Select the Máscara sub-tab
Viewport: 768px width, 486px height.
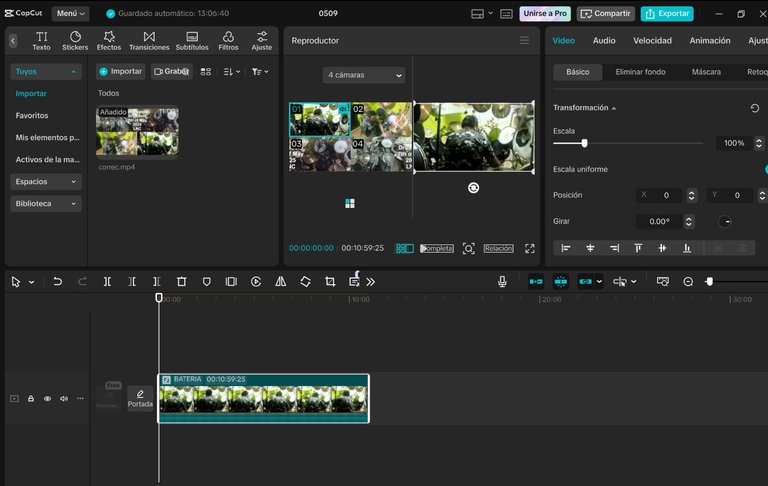(706, 72)
